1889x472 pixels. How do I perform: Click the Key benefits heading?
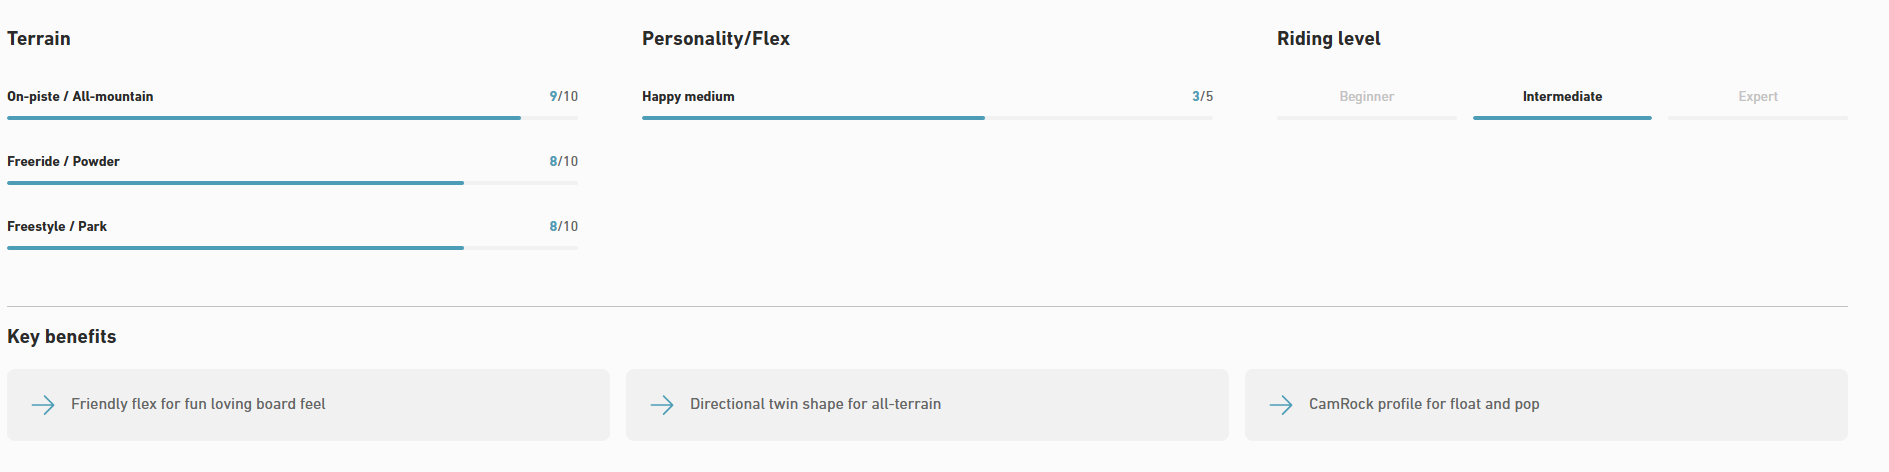point(62,337)
